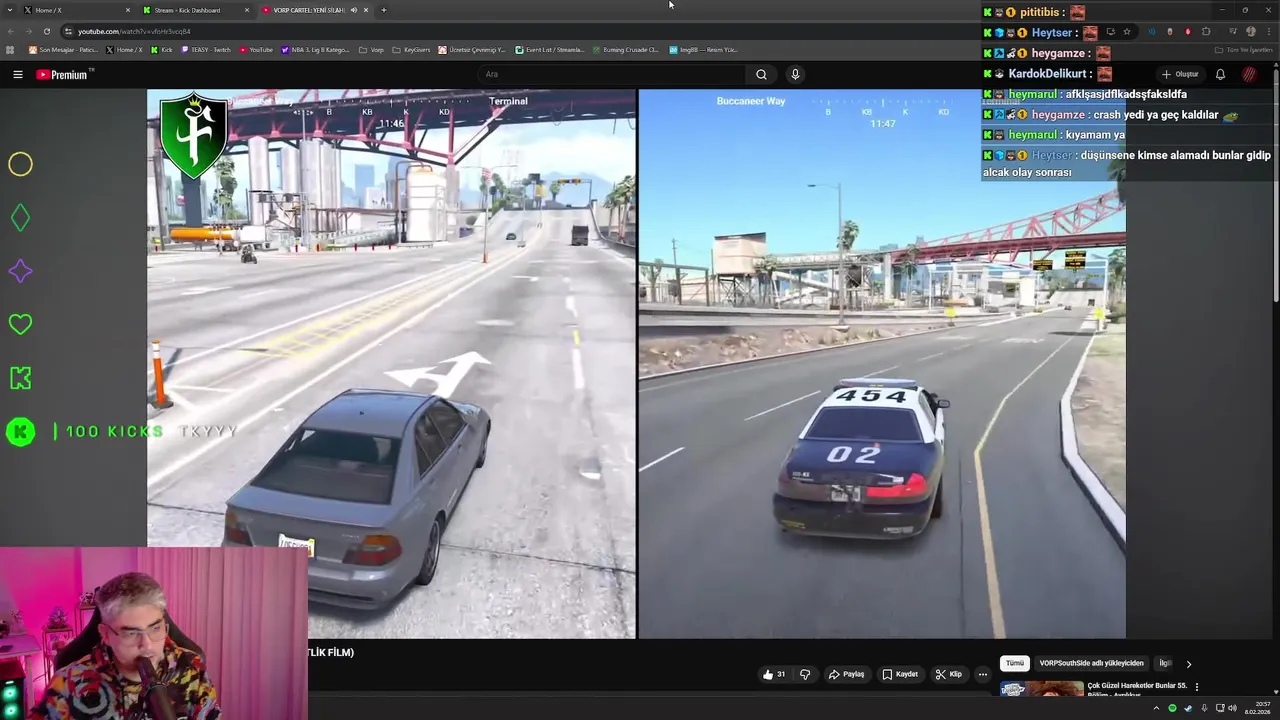Show hidden system tray icons chevron
1280x720 pixels.
pos(1157,708)
